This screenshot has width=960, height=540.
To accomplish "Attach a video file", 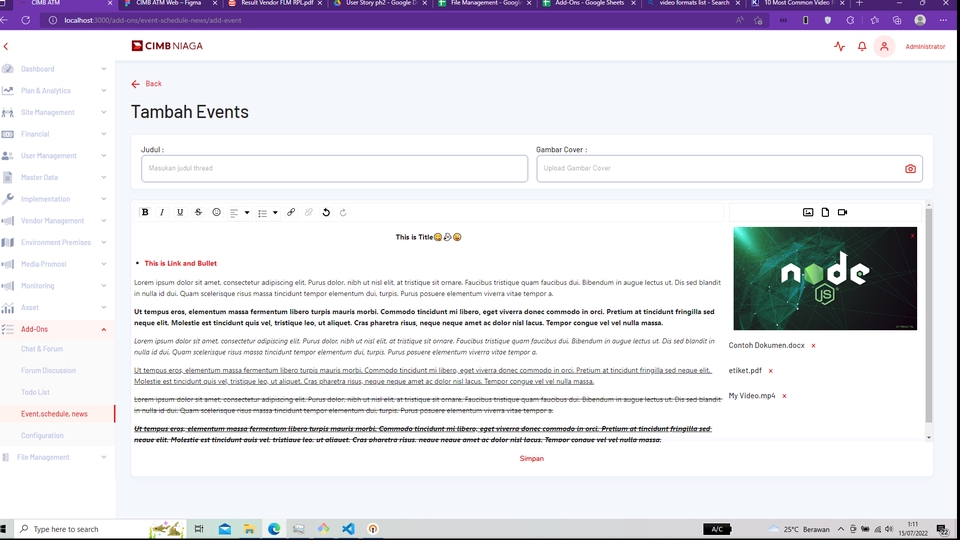I will coord(842,212).
